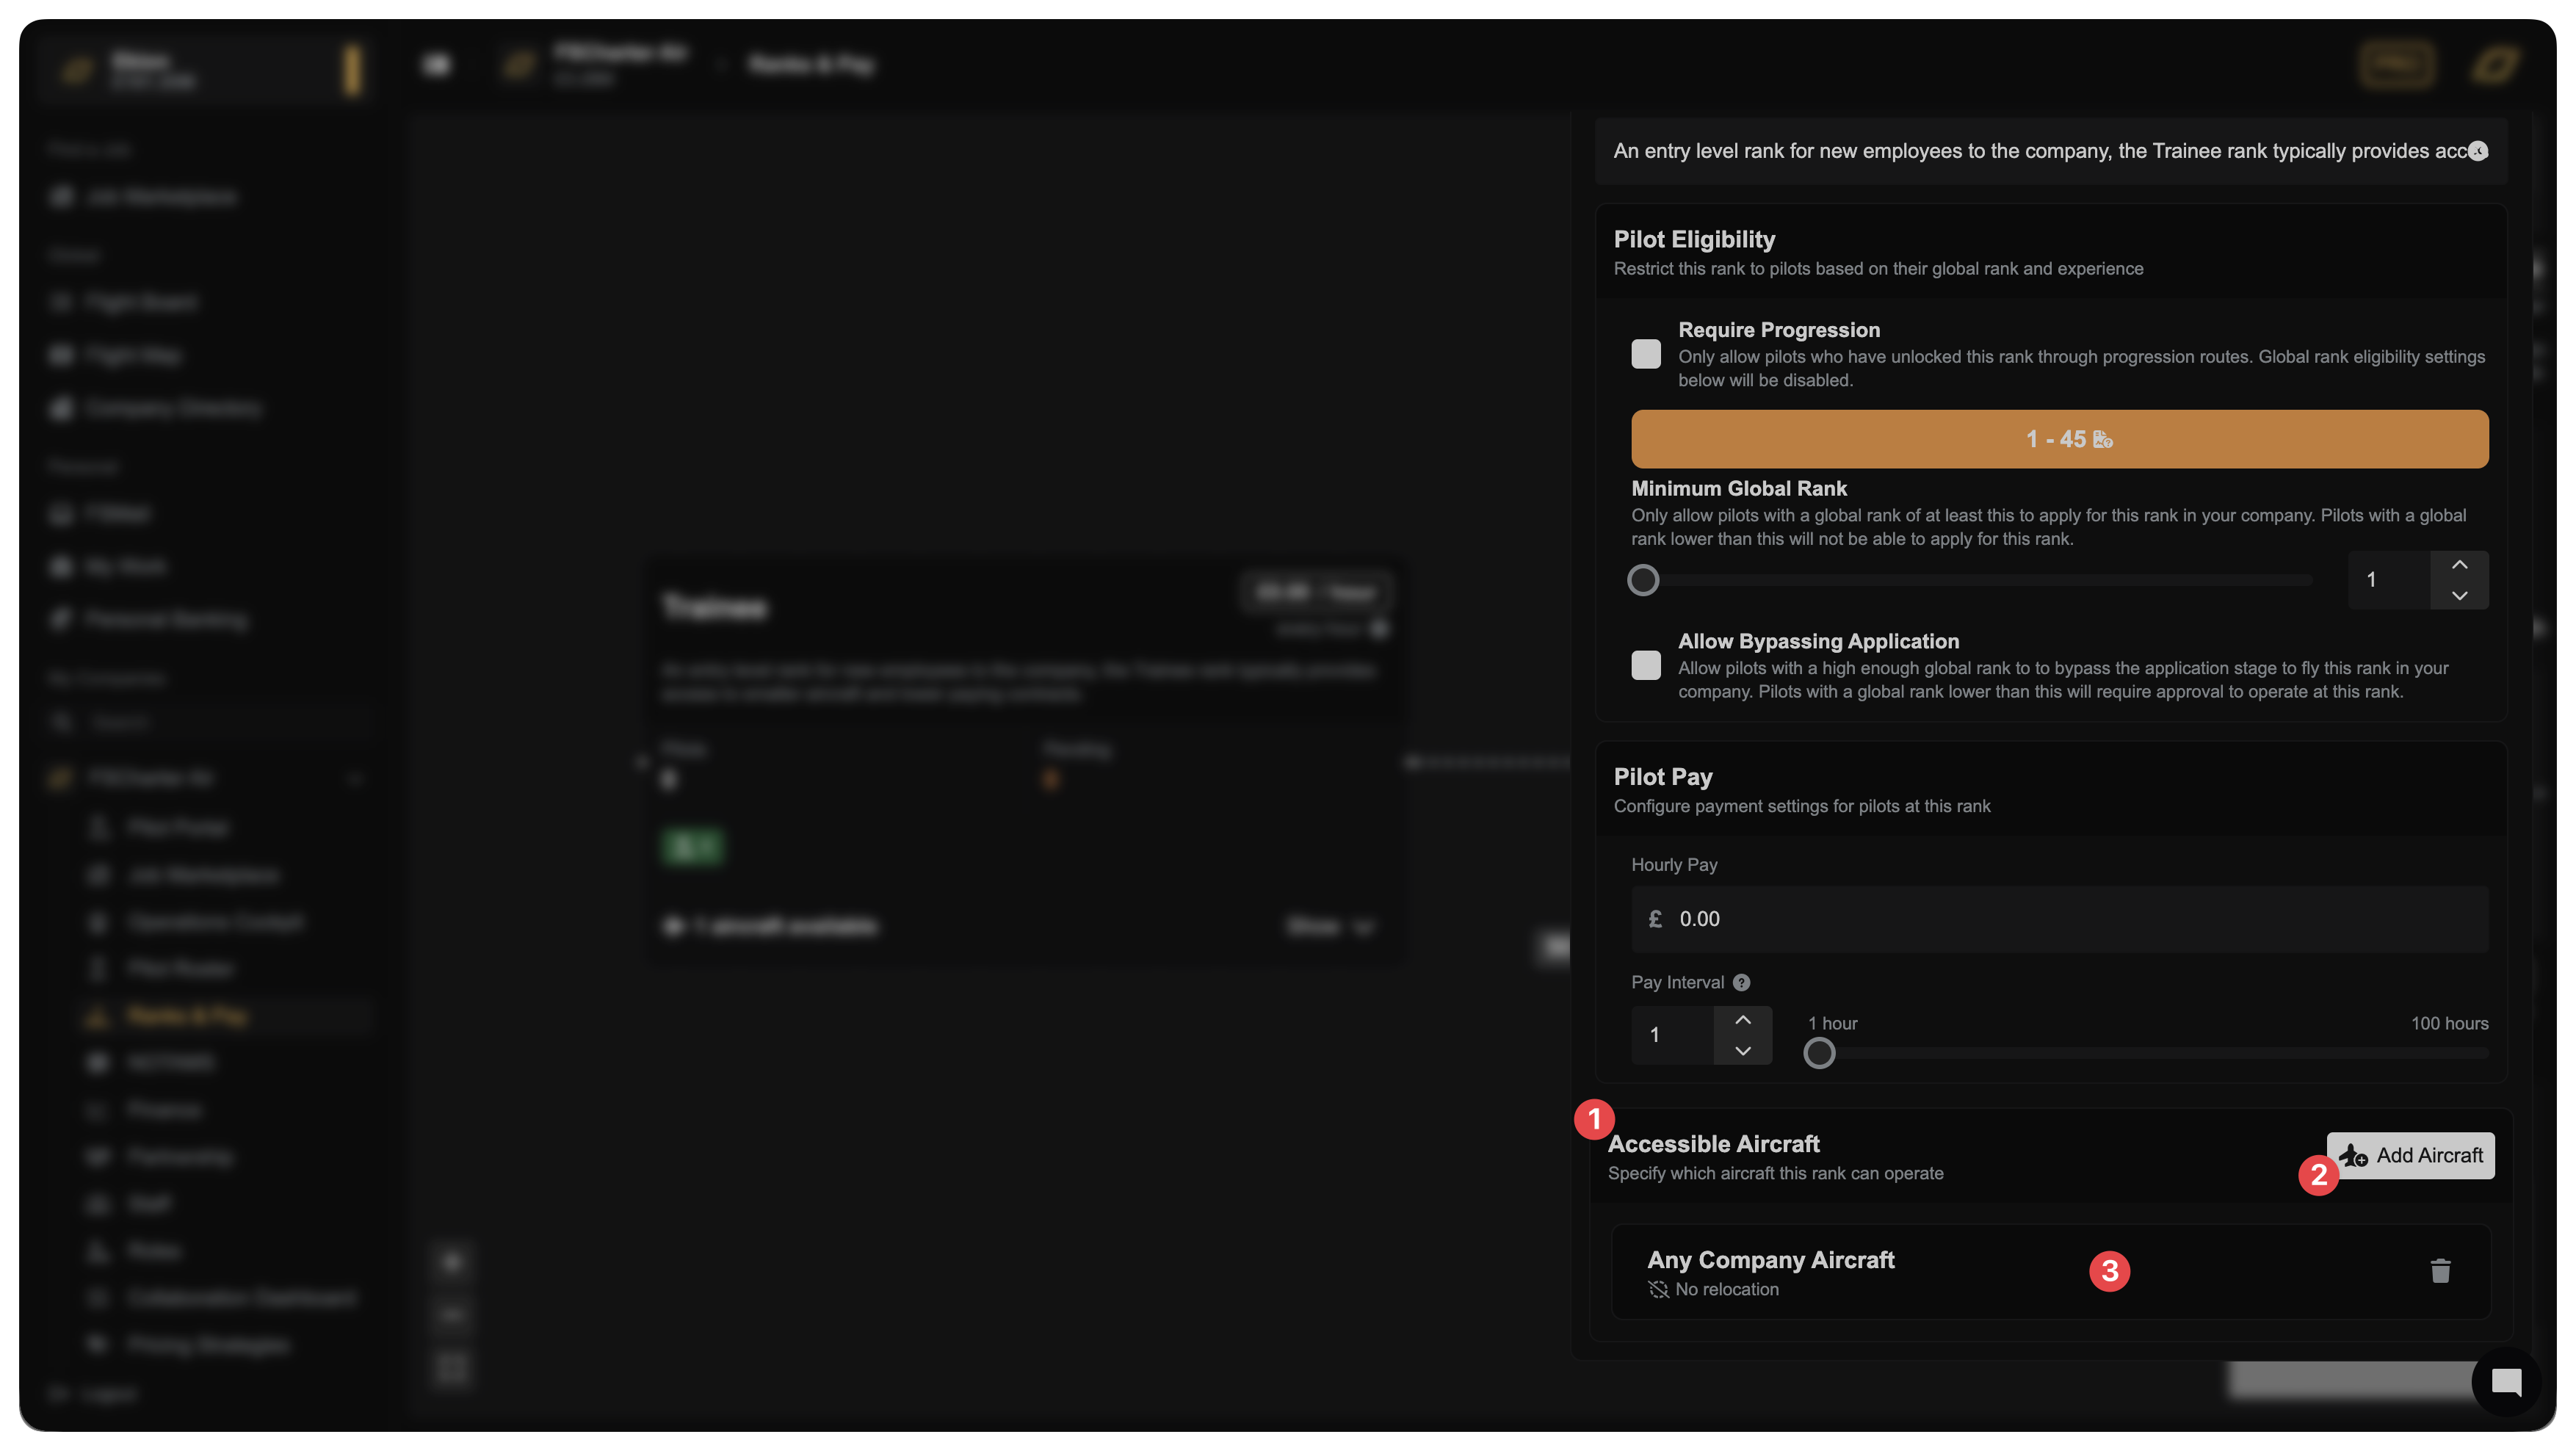Click the pay interval hours slider handle
This screenshot has height=1451, width=2576.
tap(1818, 1053)
